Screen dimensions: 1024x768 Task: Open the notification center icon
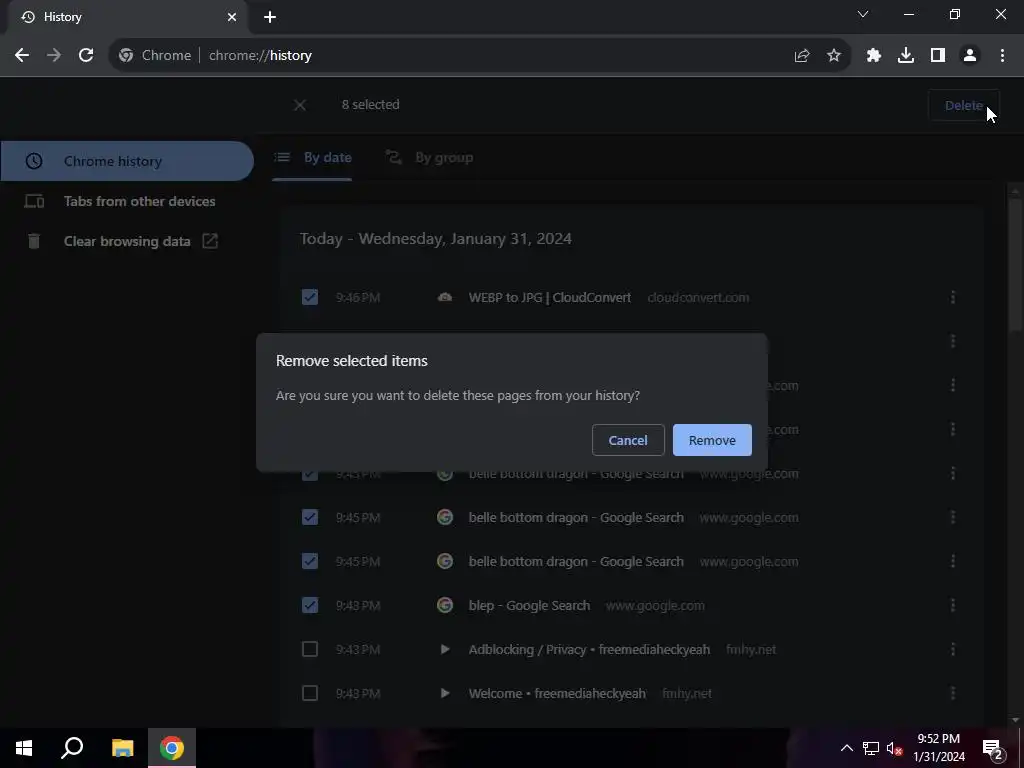pyautogui.click(x=993, y=748)
